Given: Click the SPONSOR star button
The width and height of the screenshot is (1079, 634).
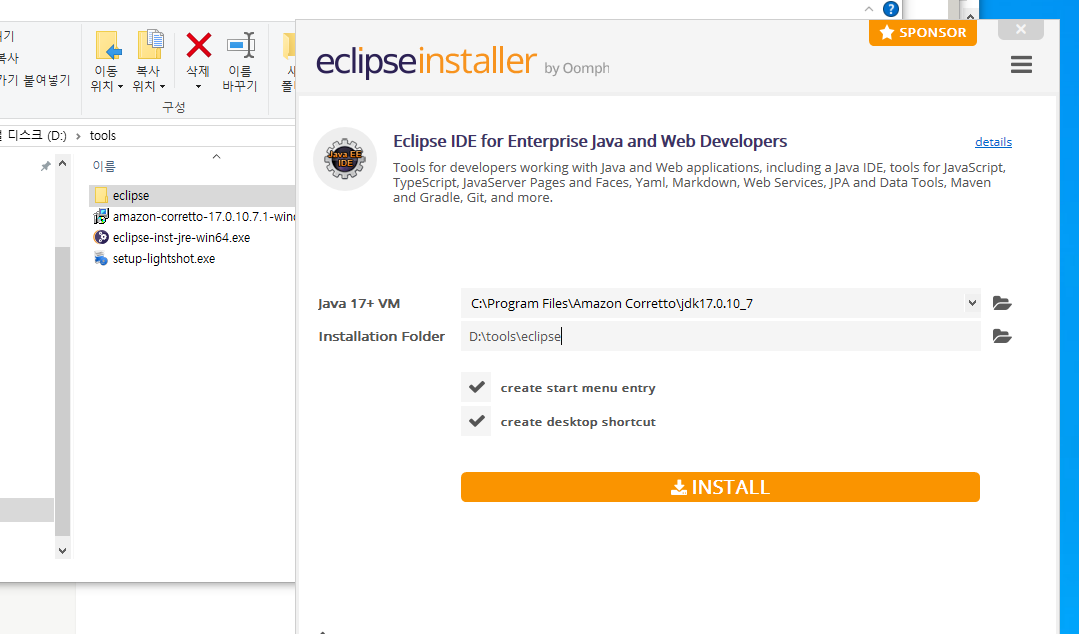Looking at the screenshot, I should (x=923, y=32).
